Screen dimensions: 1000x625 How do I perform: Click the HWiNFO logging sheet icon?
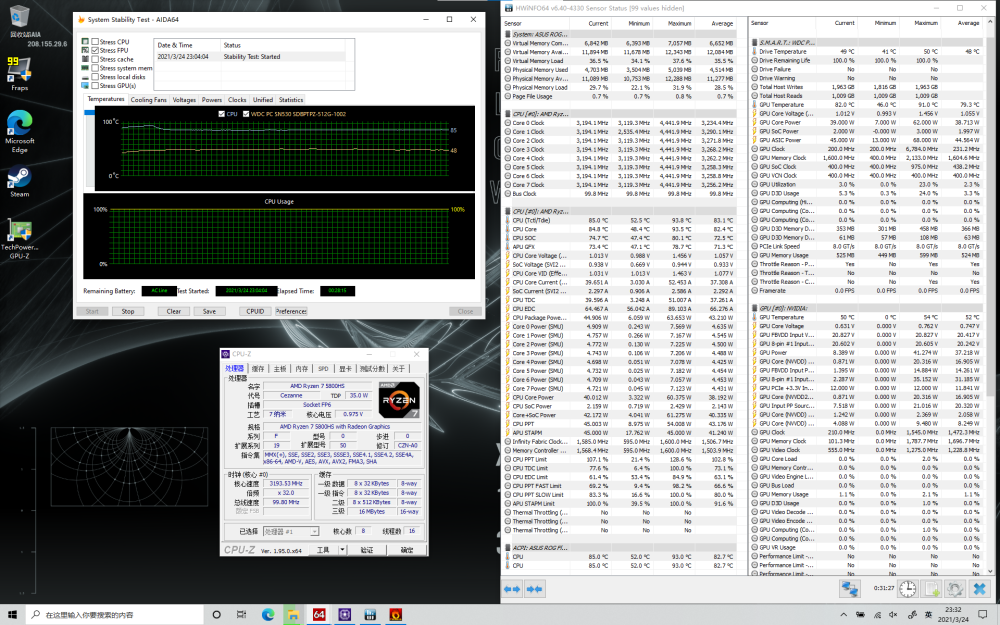pyautogui.click(x=932, y=590)
